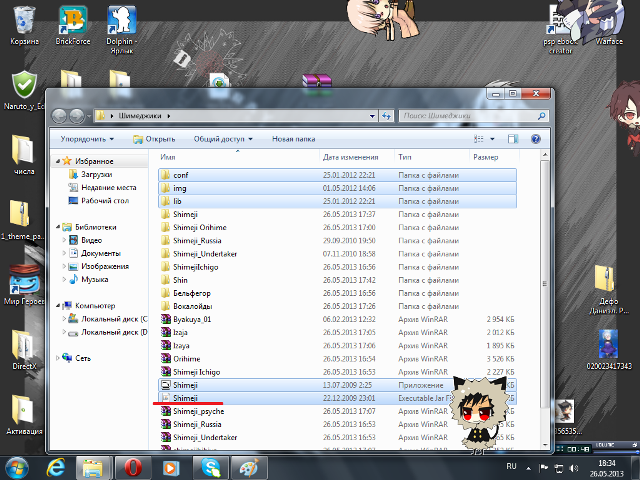The width and height of the screenshot is (640, 480).
Task: Open the Корзина recycle bin desktop icon
Action: click(x=25, y=24)
